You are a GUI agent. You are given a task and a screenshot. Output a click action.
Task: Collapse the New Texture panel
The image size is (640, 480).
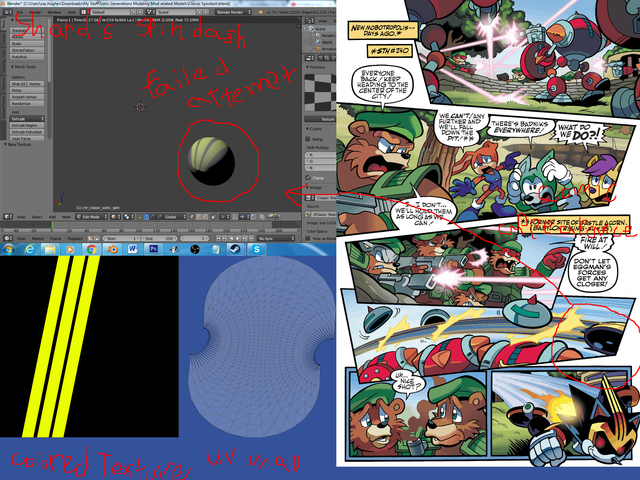[x=5, y=144]
